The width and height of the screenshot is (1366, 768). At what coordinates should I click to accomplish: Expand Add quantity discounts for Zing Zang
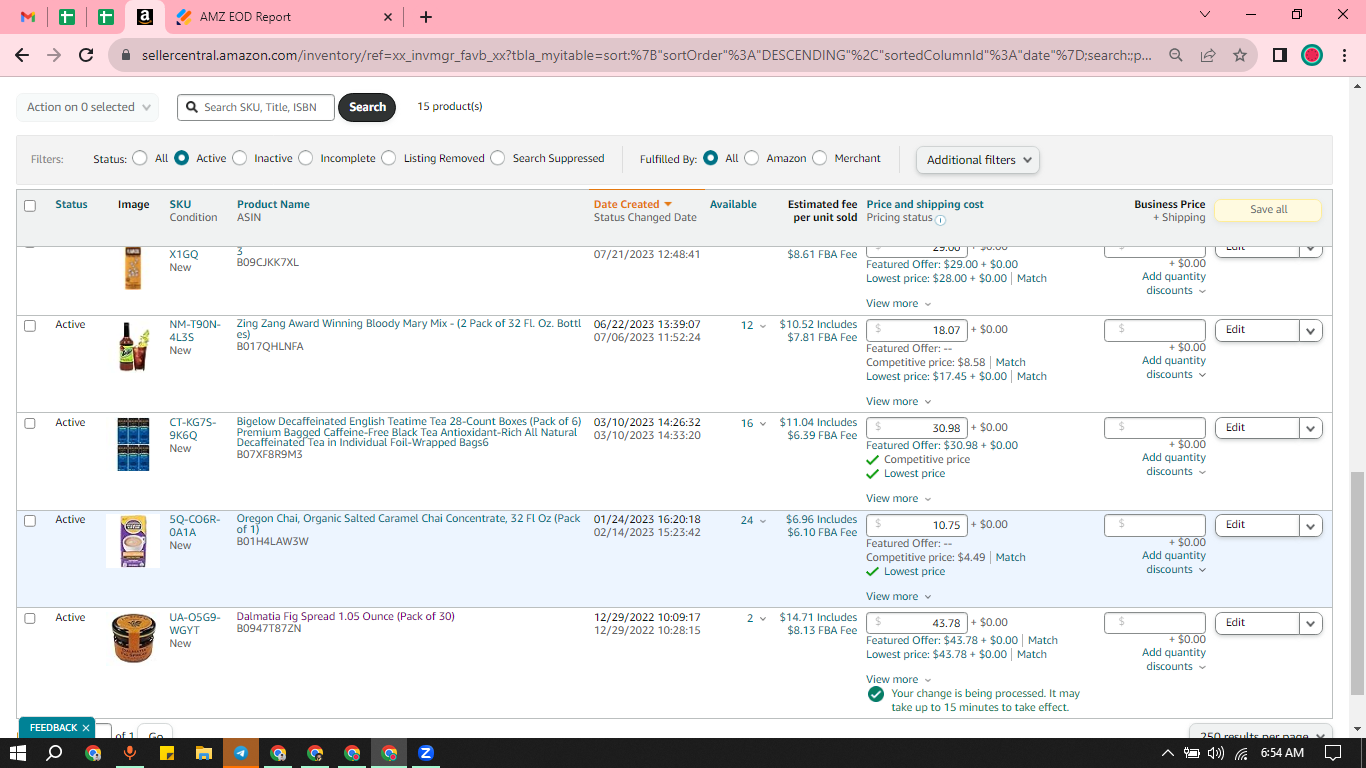tap(1174, 367)
